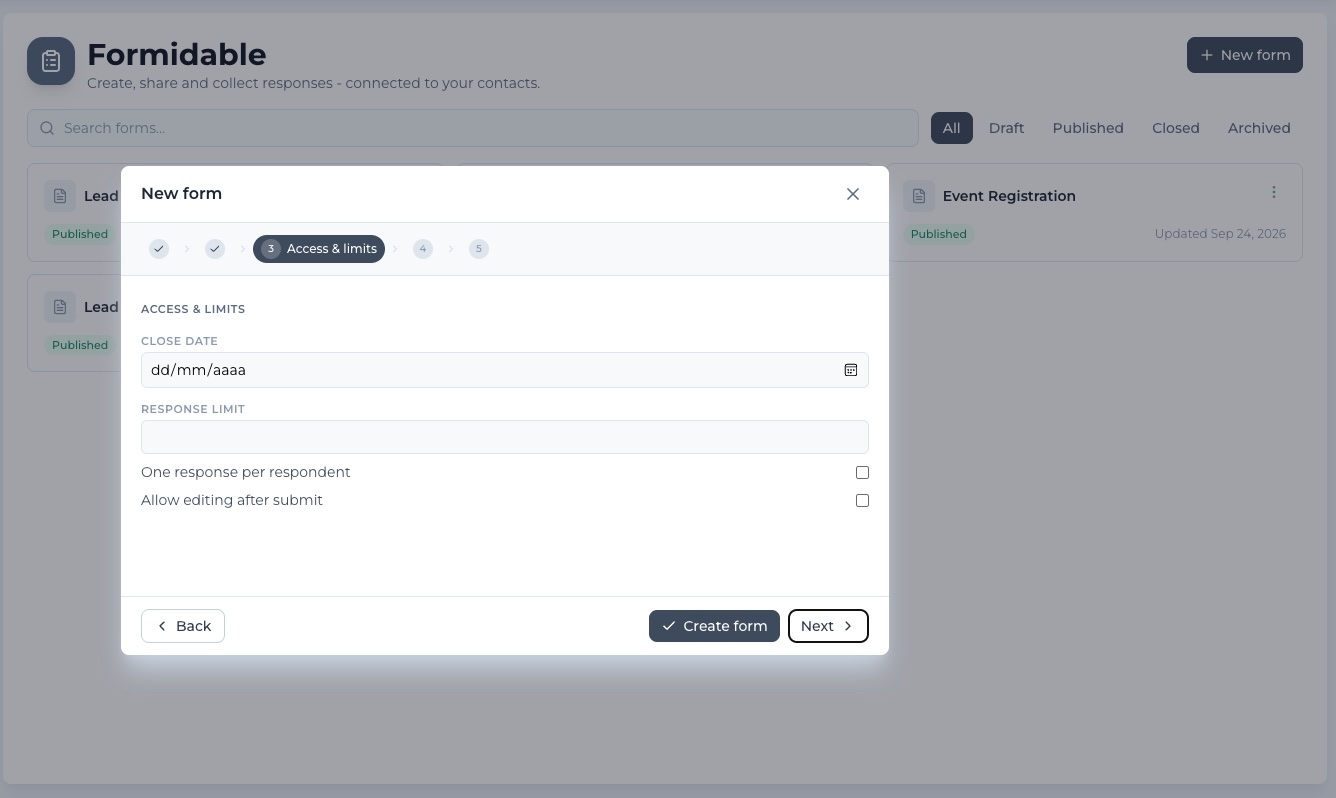Click 'Updated Sep 24, 2026' text

[1220, 234]
